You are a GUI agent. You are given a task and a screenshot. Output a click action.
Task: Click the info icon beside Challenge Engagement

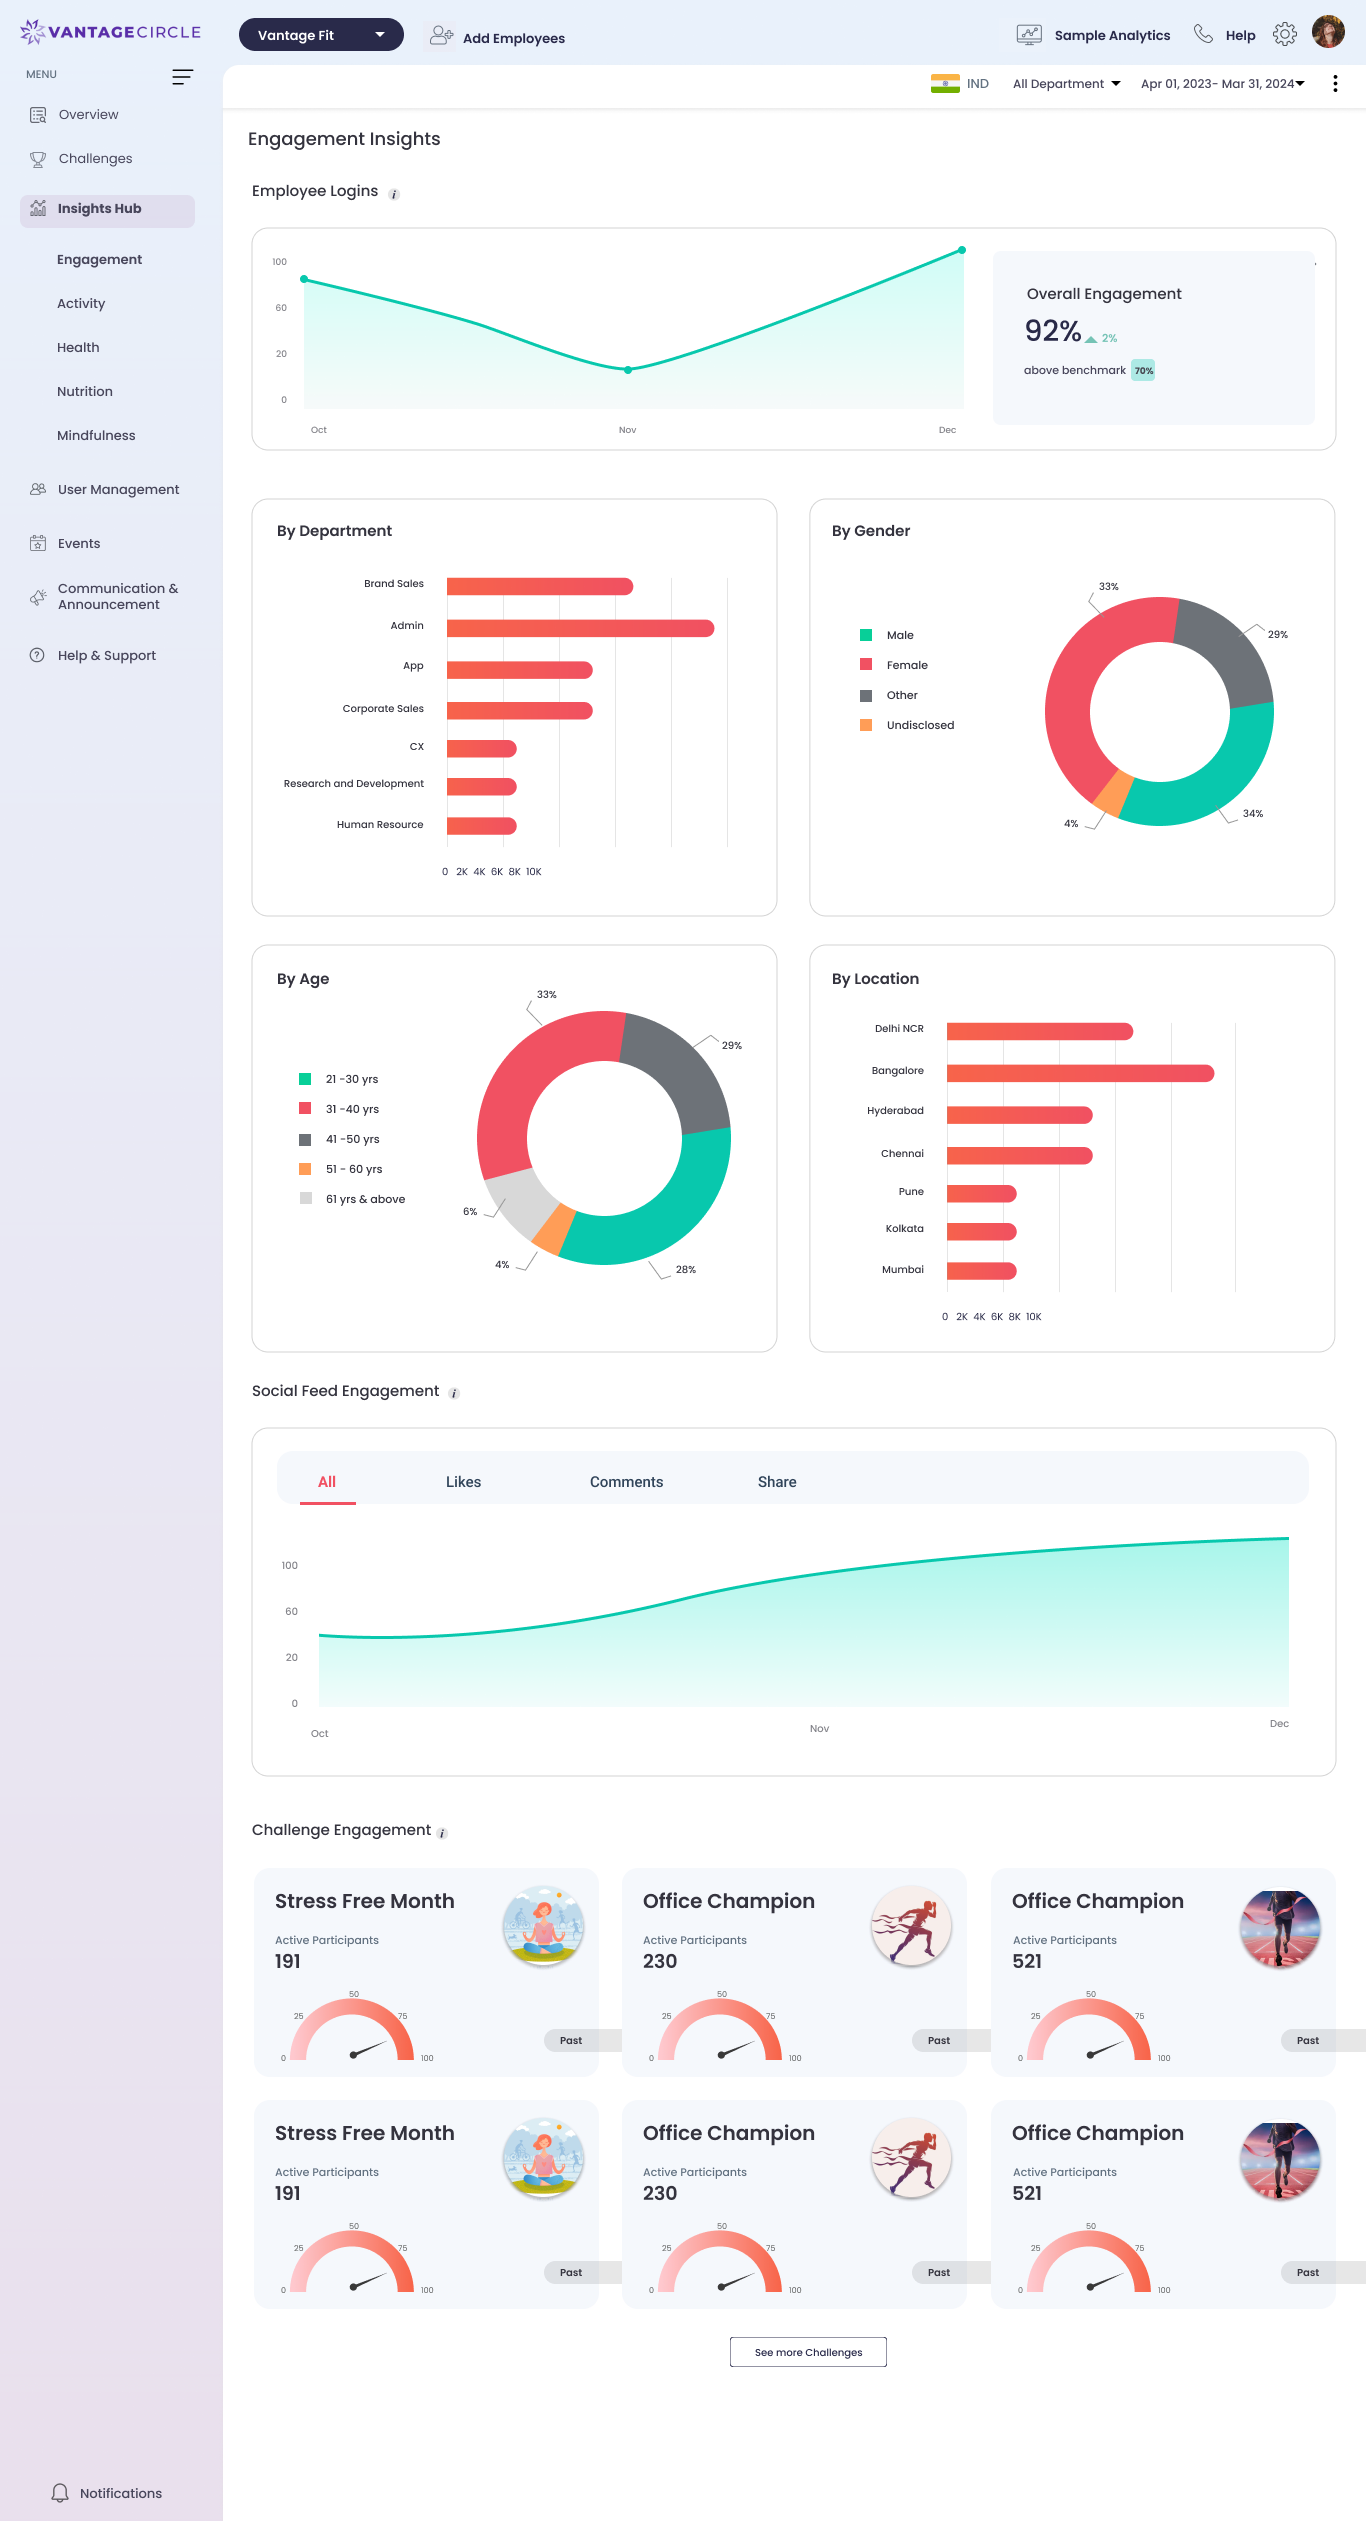442,1833
